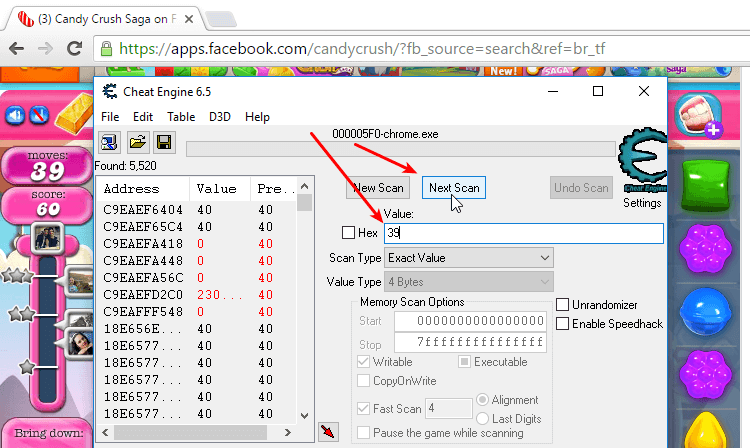Open the Cheat Engine process list icon
The height and width of the screenshot is (448, 750).
click(109, 142)
